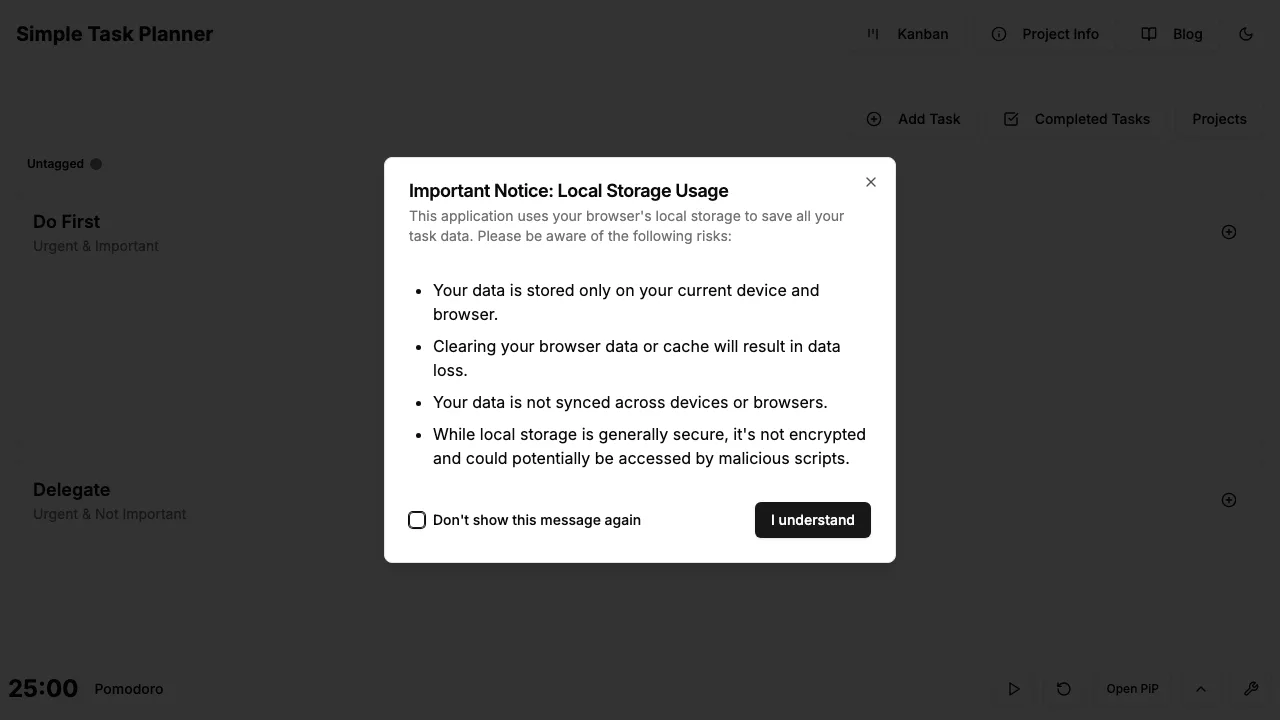Select the Untagged filter dot

[96, 164]
